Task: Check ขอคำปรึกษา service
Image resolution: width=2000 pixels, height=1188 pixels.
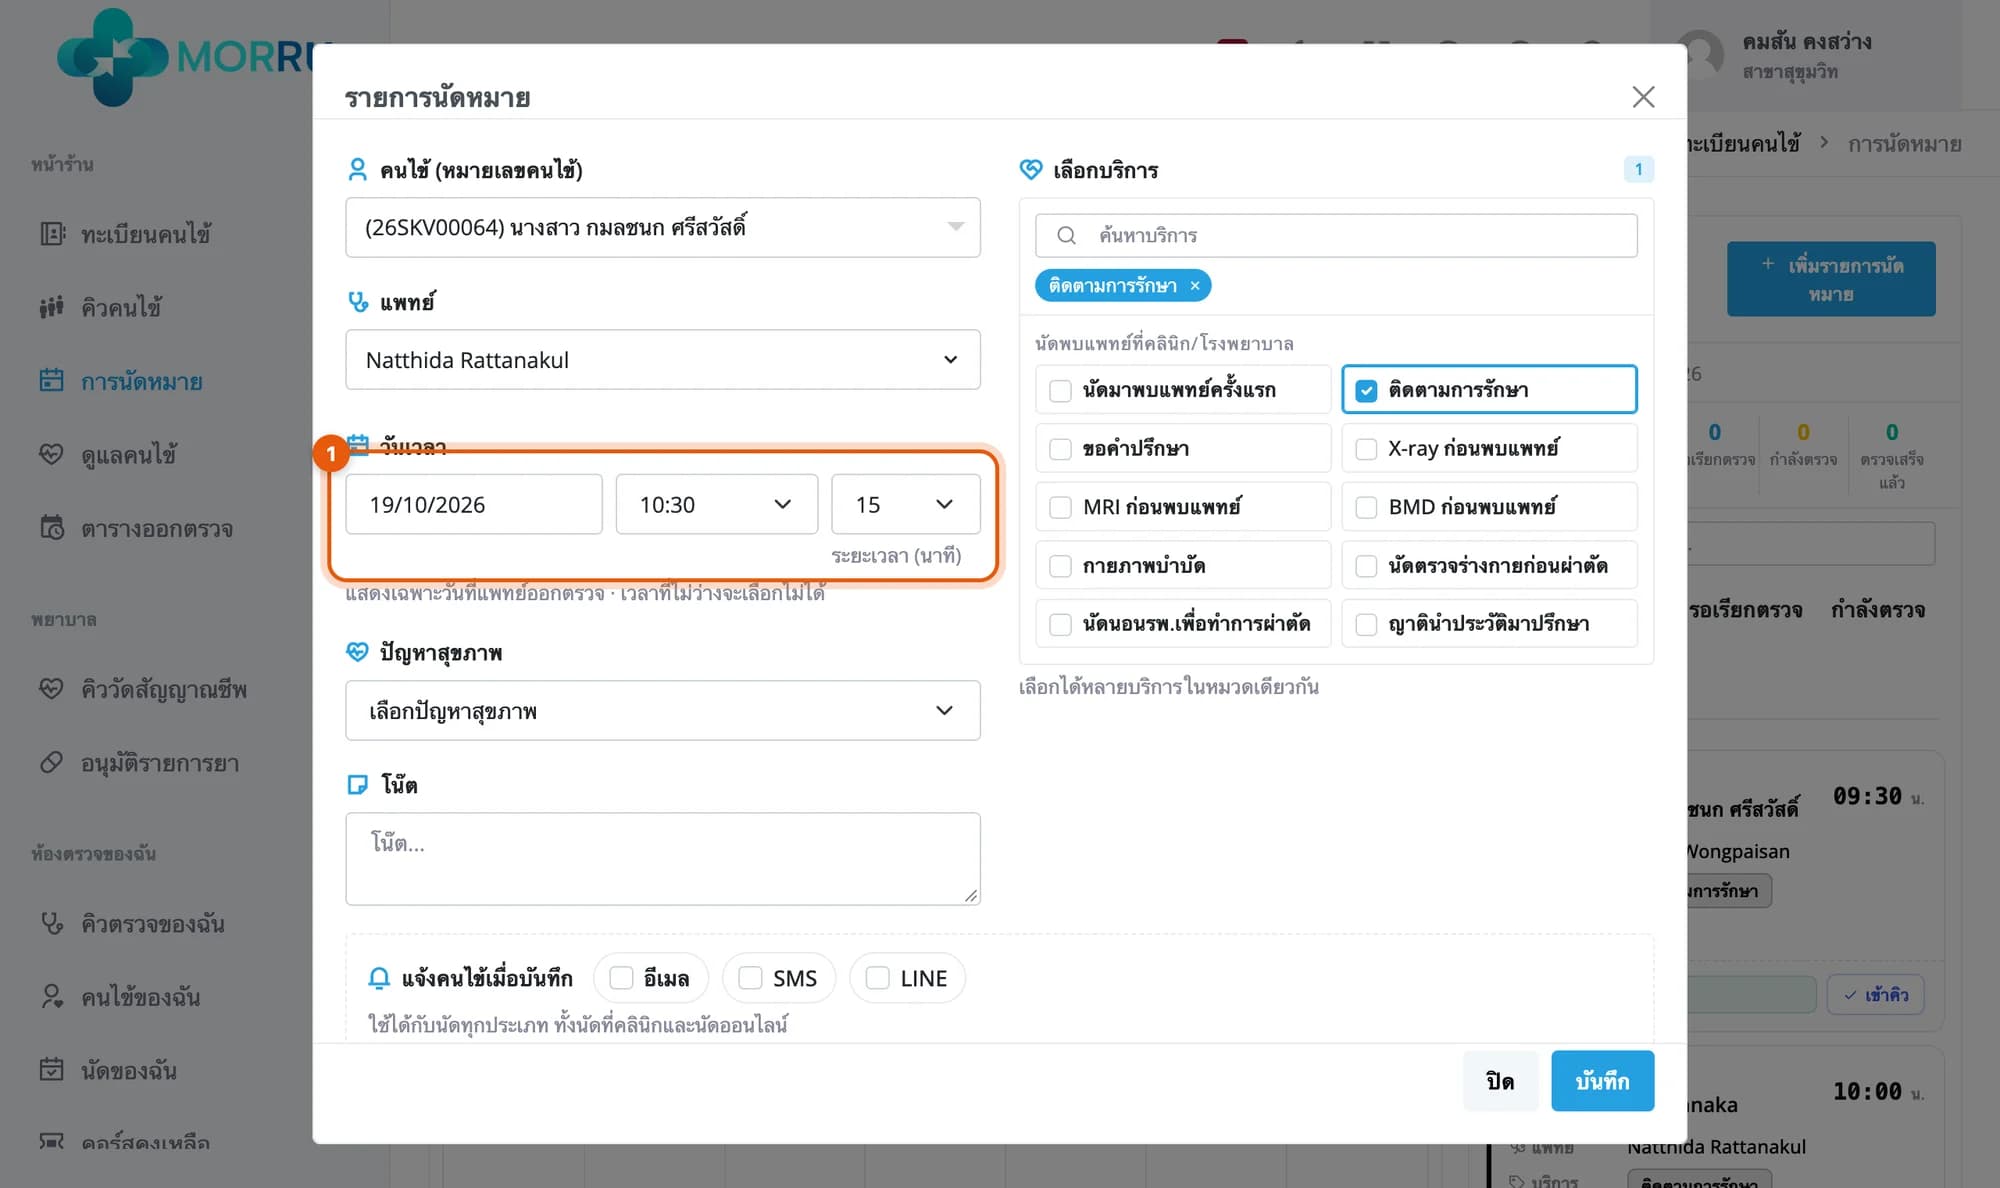Action: [1060, 449]
